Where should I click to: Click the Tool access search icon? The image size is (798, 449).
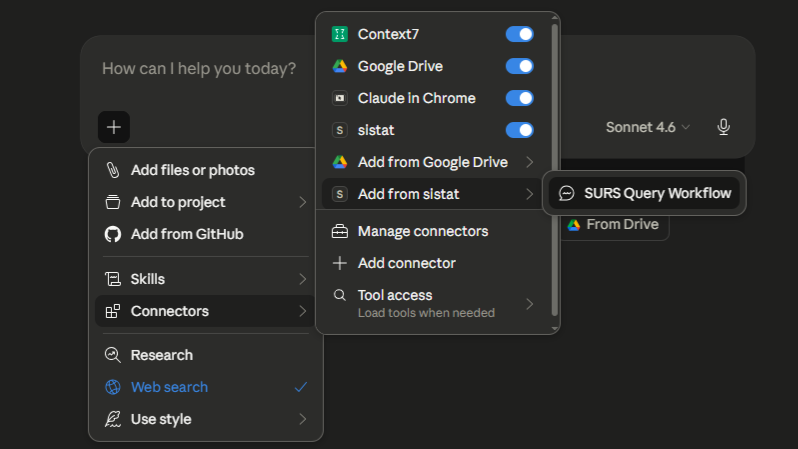pyautogui.click(x=339, y=295)
